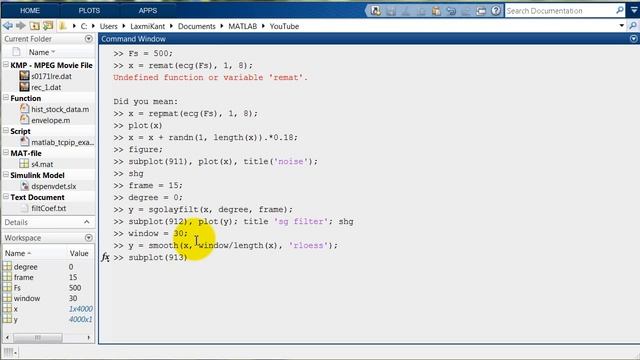The width and height of the screenshot is (640, 360).
Task: Select the frame variable row
Action: pyautogui.click(x=48, y=277)
